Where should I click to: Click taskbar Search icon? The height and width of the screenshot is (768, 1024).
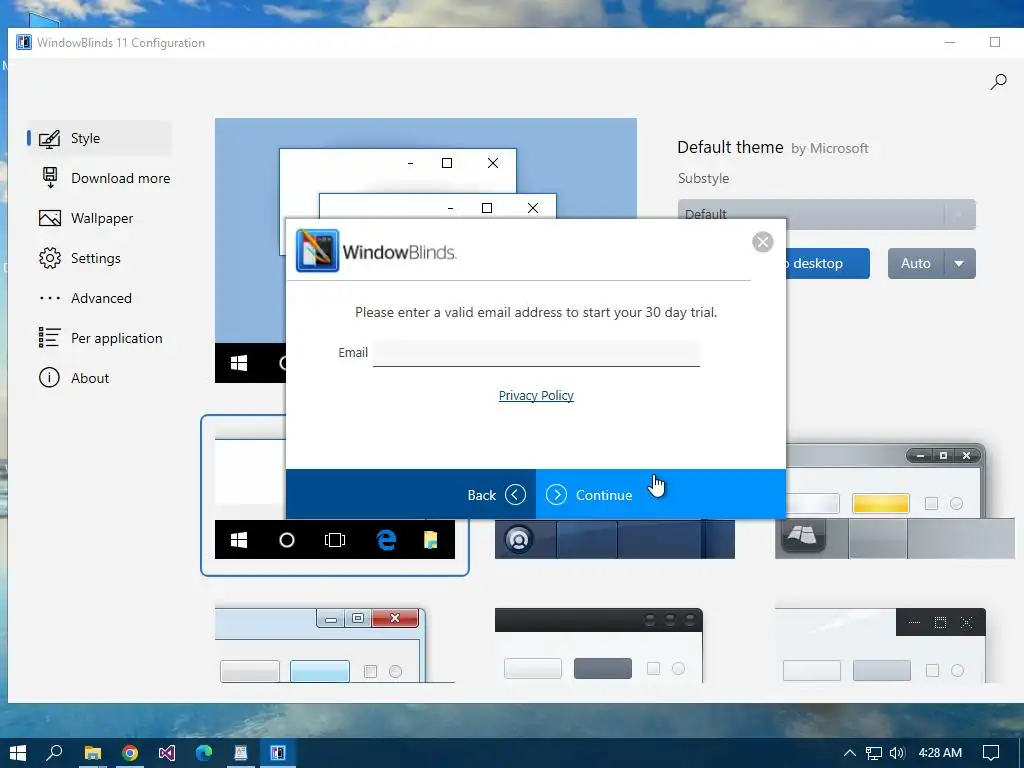55,753
